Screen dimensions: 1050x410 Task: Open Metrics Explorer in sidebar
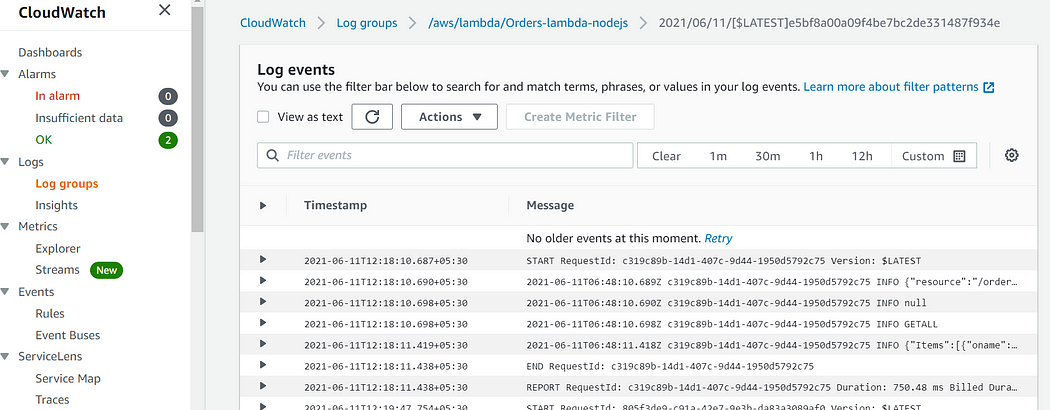58,248
